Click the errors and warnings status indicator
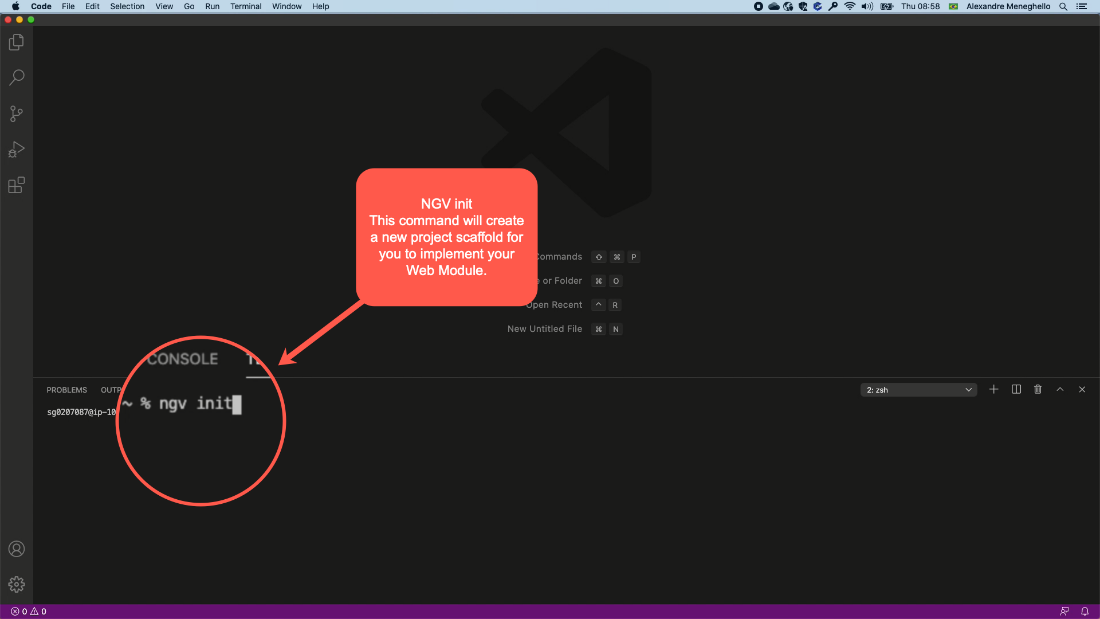This screenshot has width=1100, height=619. tap(29, 611)
